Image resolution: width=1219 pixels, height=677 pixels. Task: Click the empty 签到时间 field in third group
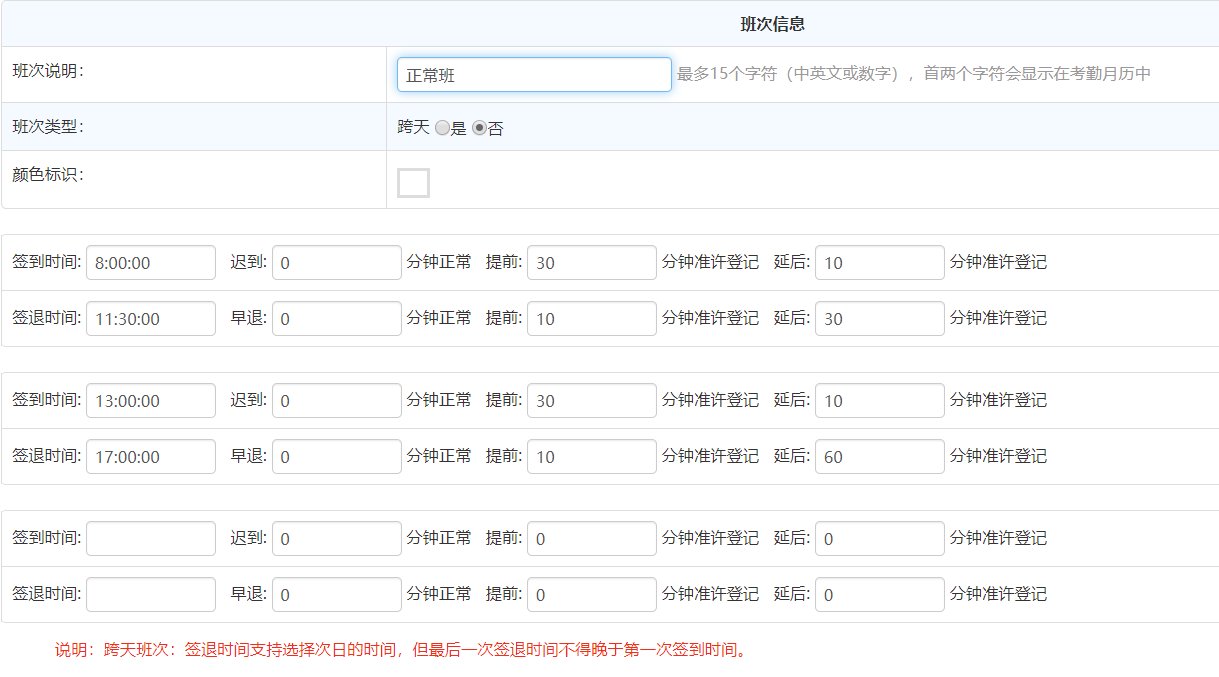pyautogui.click(x=151, y=539)
